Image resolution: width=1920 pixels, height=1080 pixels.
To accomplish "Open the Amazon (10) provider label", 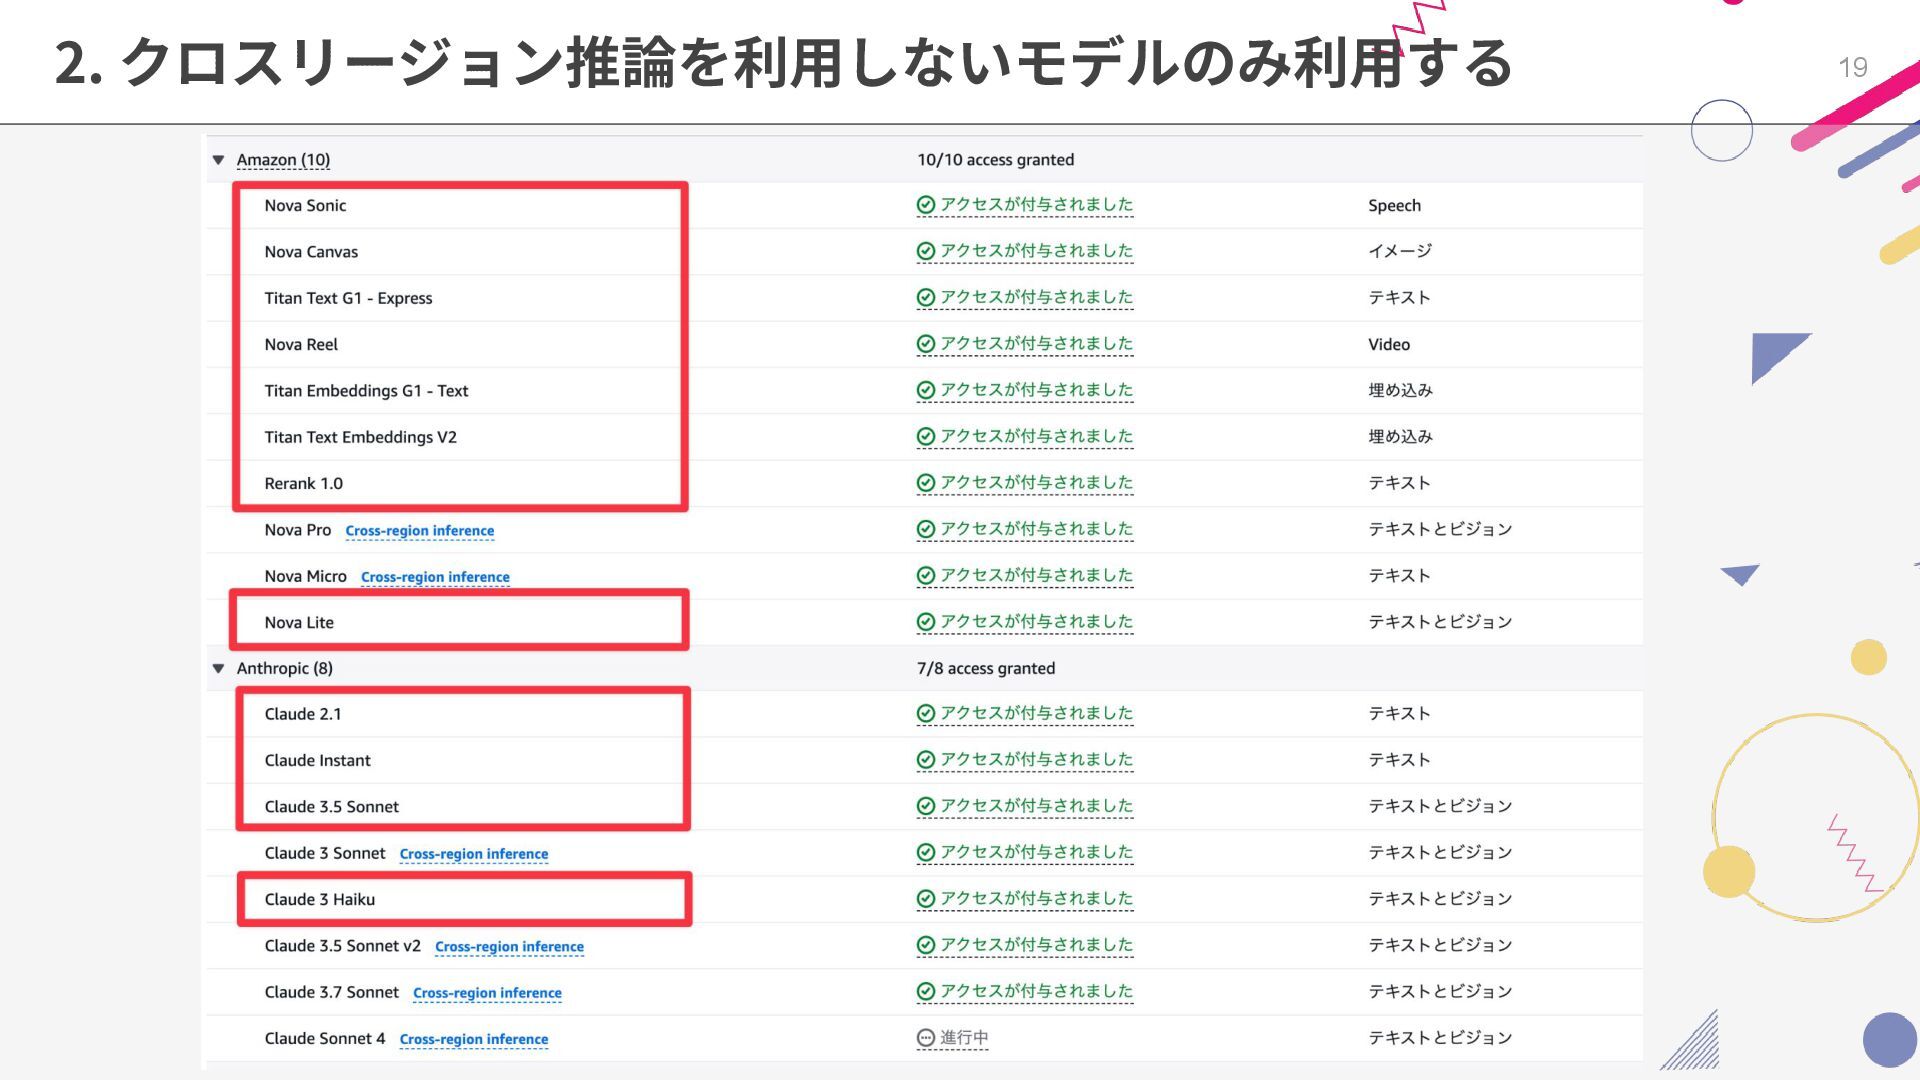I will [x=283, y=160].
